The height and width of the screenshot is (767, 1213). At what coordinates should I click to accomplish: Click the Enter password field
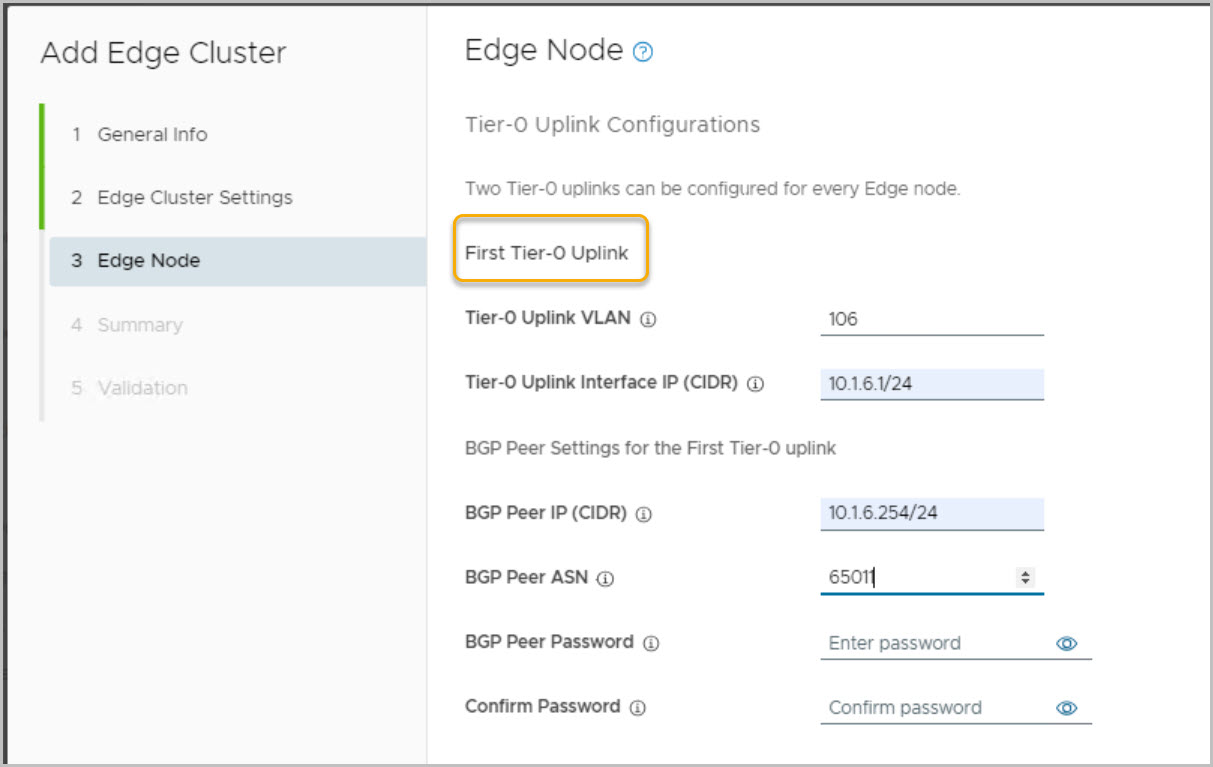click(935, 644)
